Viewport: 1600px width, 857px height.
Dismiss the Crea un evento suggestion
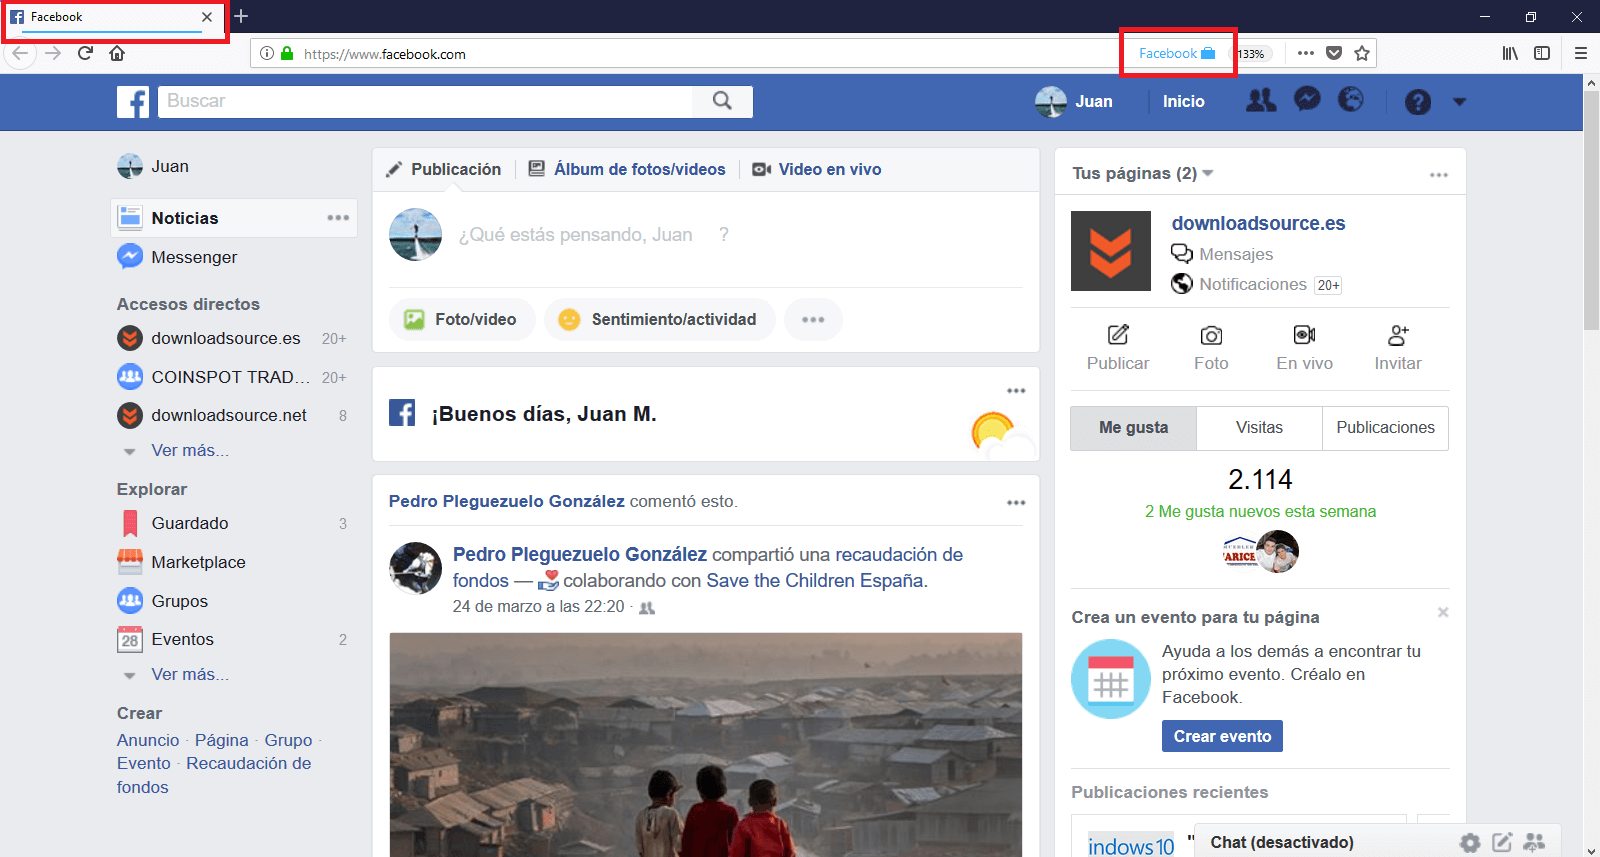tap(1443, 612)
